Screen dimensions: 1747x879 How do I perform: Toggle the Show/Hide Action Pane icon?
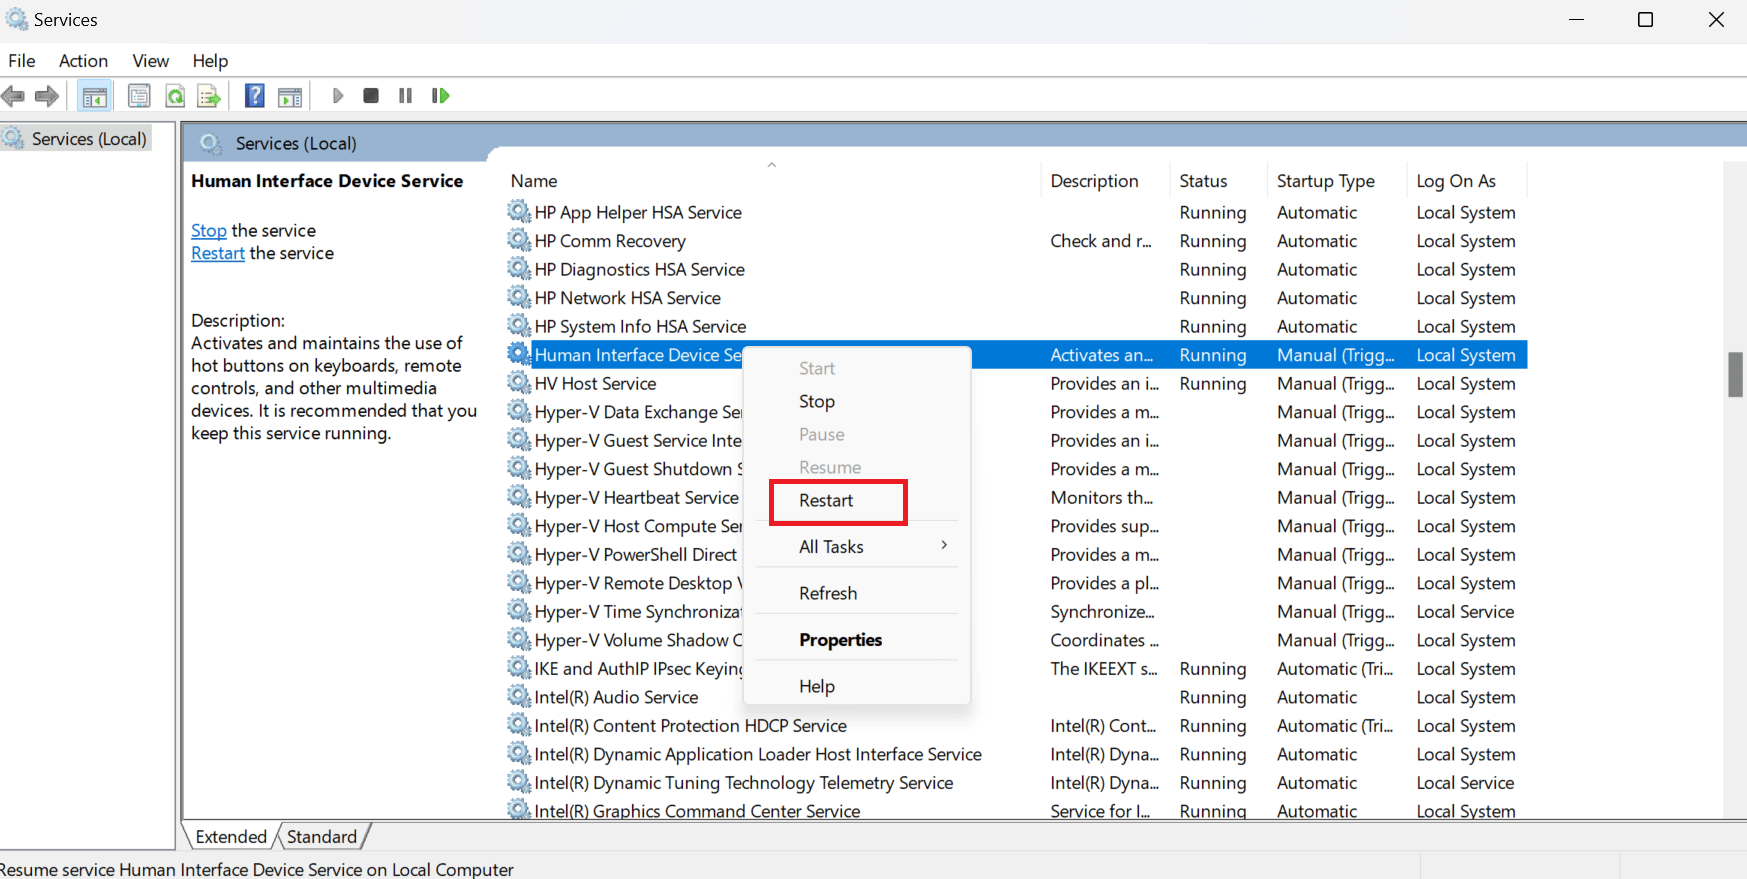pos(290,96)
